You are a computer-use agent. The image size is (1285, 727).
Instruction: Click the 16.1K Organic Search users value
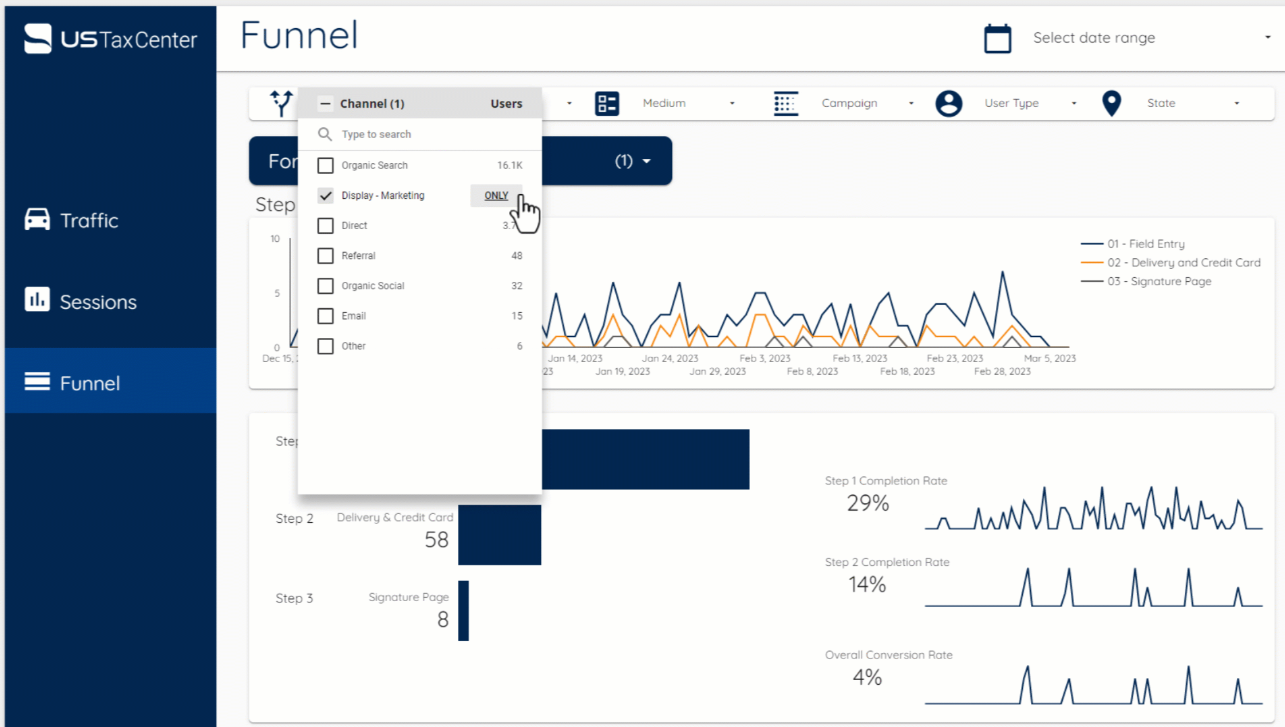(x=509, y=165)
